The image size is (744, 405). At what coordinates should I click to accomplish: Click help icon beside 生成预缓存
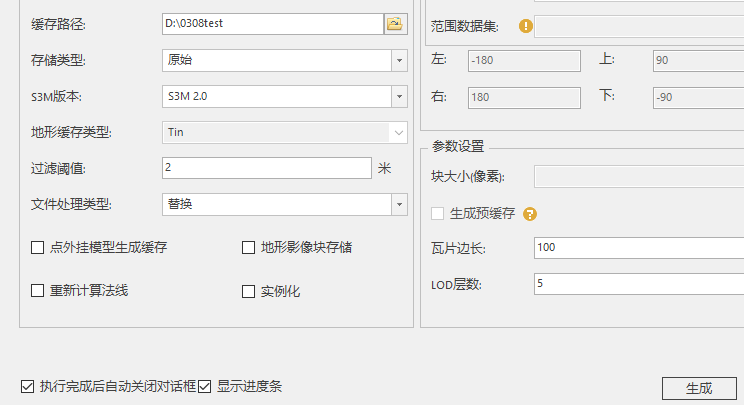(530, 214)
